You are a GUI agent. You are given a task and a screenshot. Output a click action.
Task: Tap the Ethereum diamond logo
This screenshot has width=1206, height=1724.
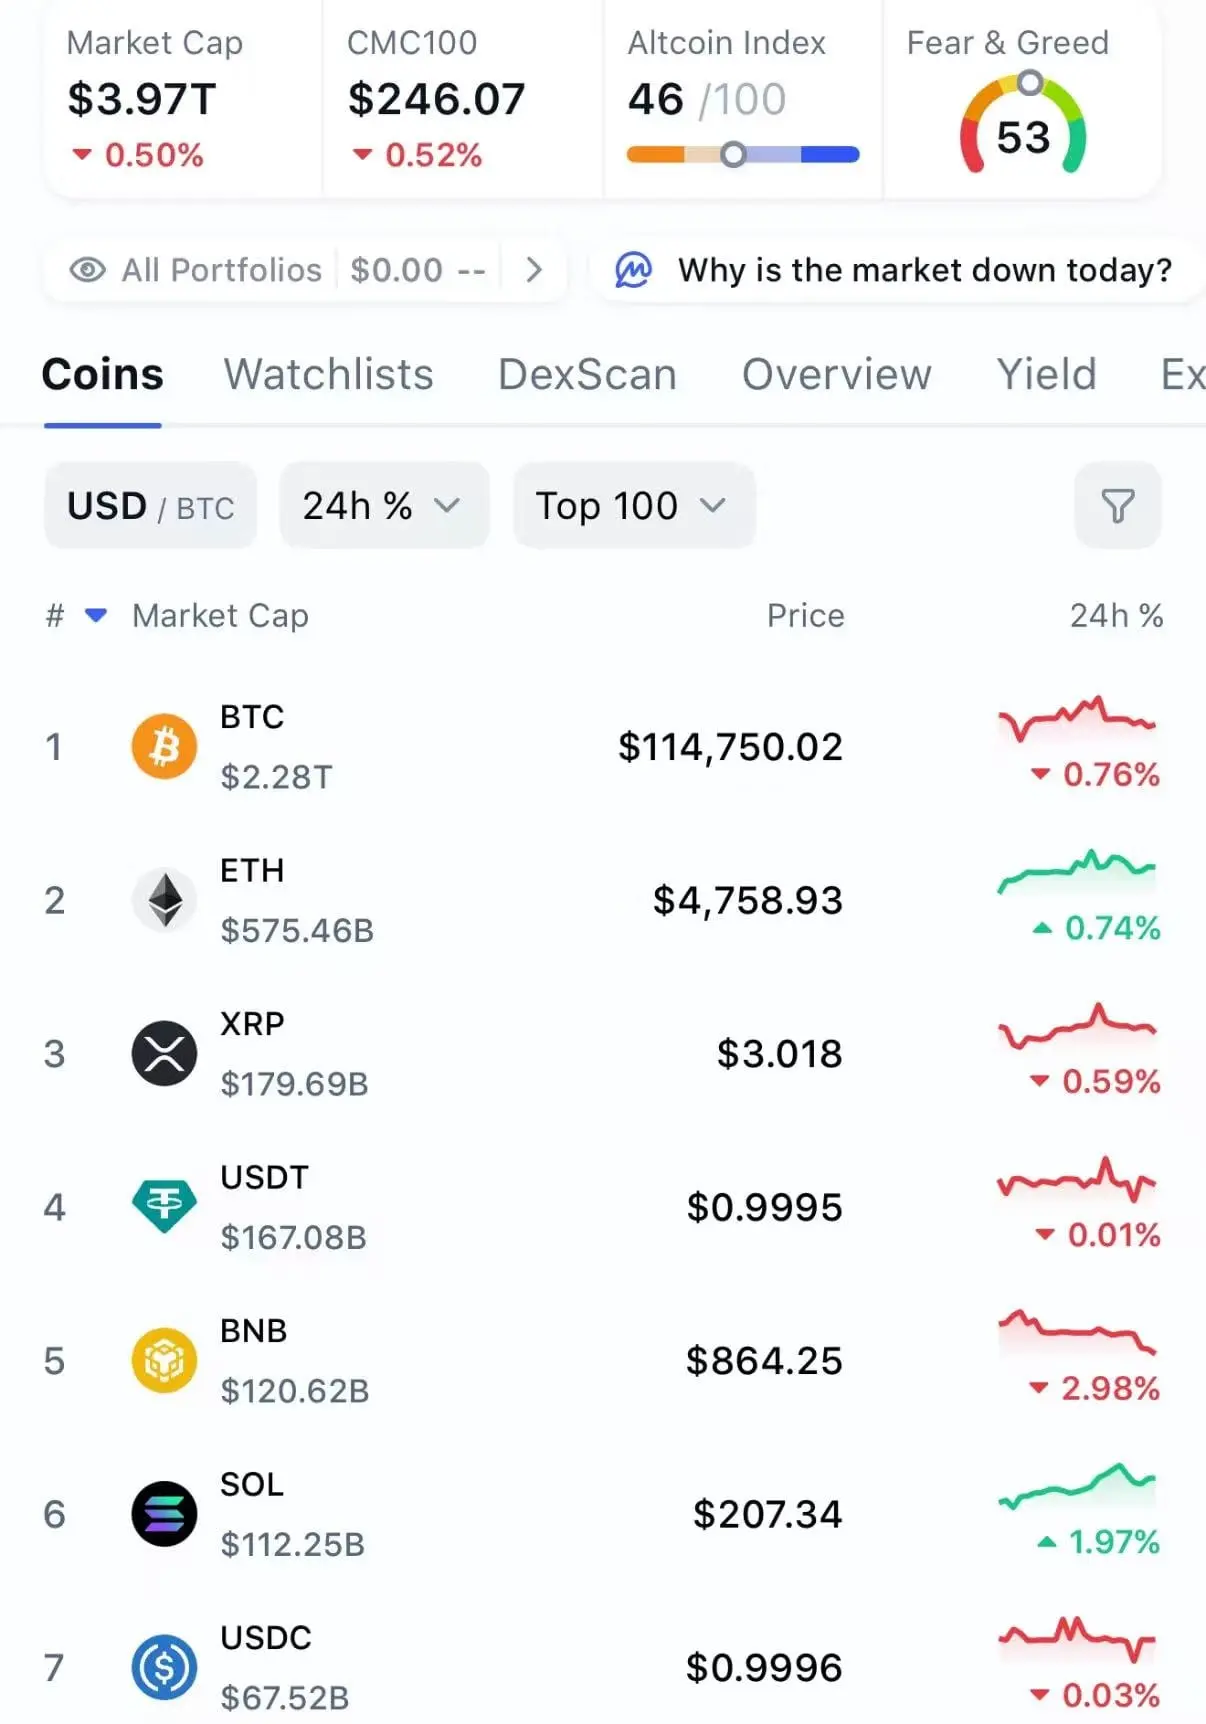click(164, 900)
